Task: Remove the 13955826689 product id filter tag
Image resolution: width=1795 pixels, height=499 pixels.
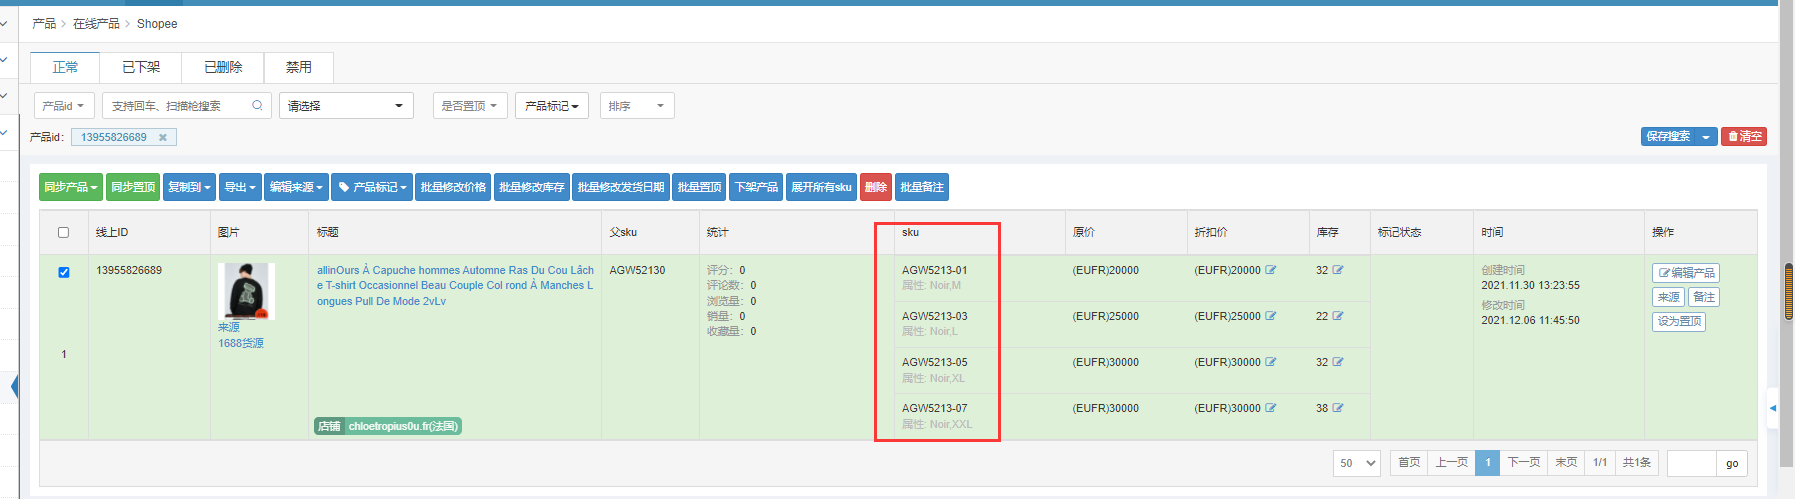Action: click(x=163, y=138)
